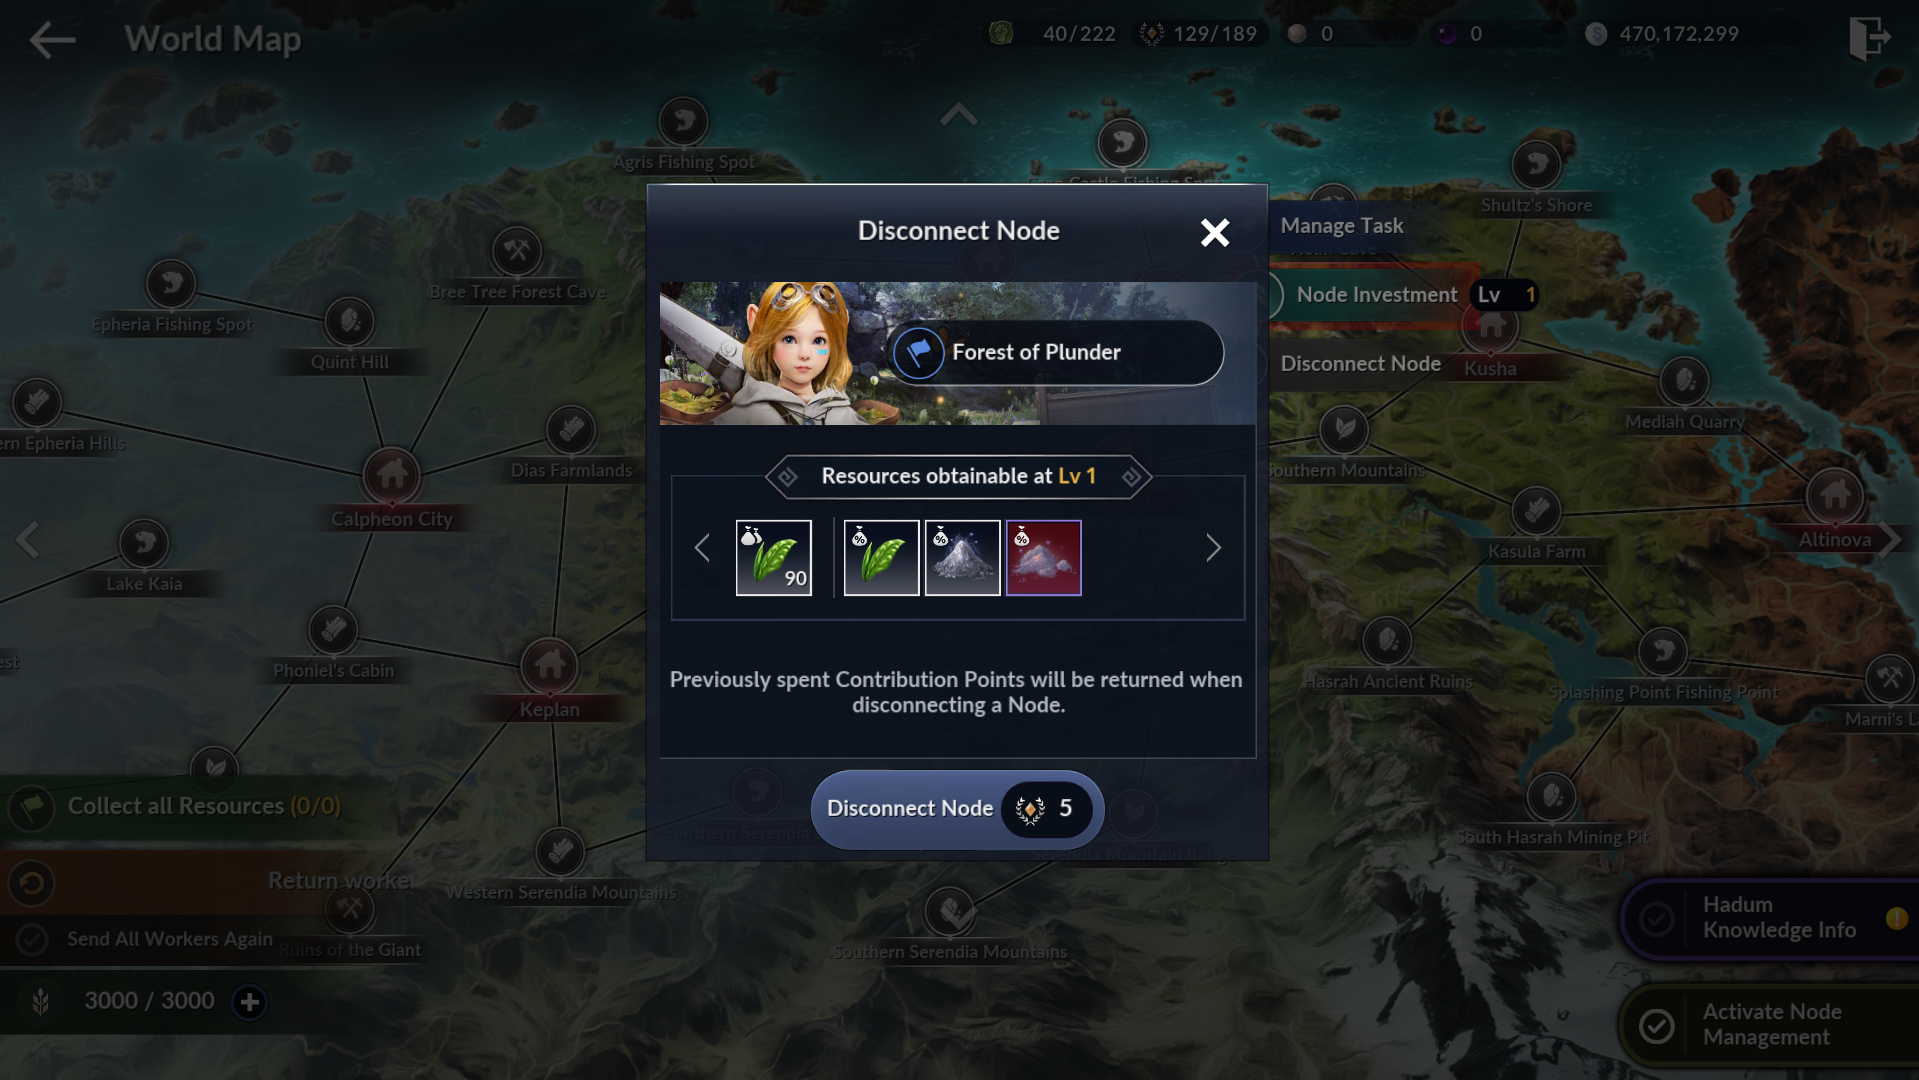
Task: Open the Mediah Quarry node
Action: point(1685,381)
